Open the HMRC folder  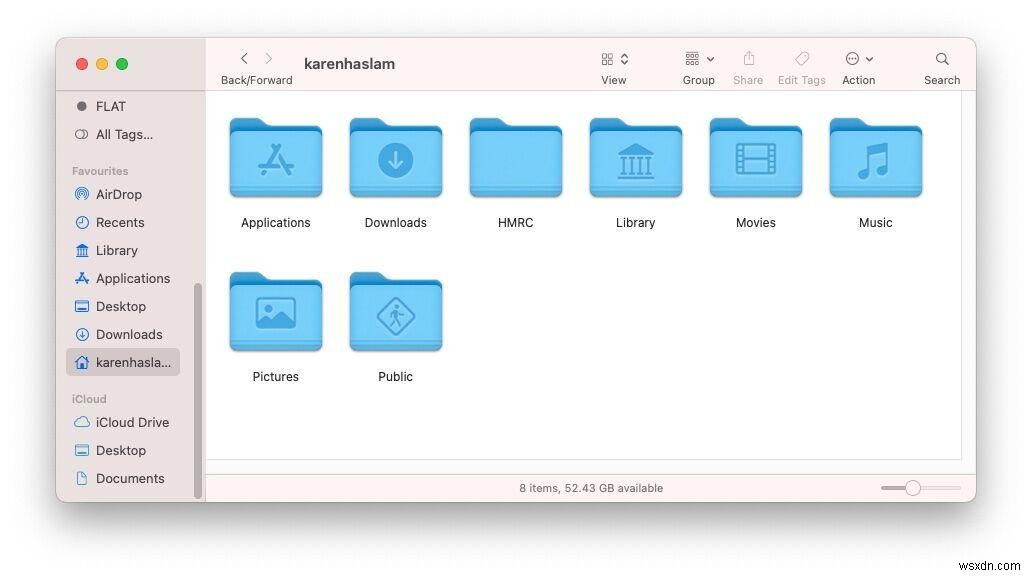tap(515, 160)
